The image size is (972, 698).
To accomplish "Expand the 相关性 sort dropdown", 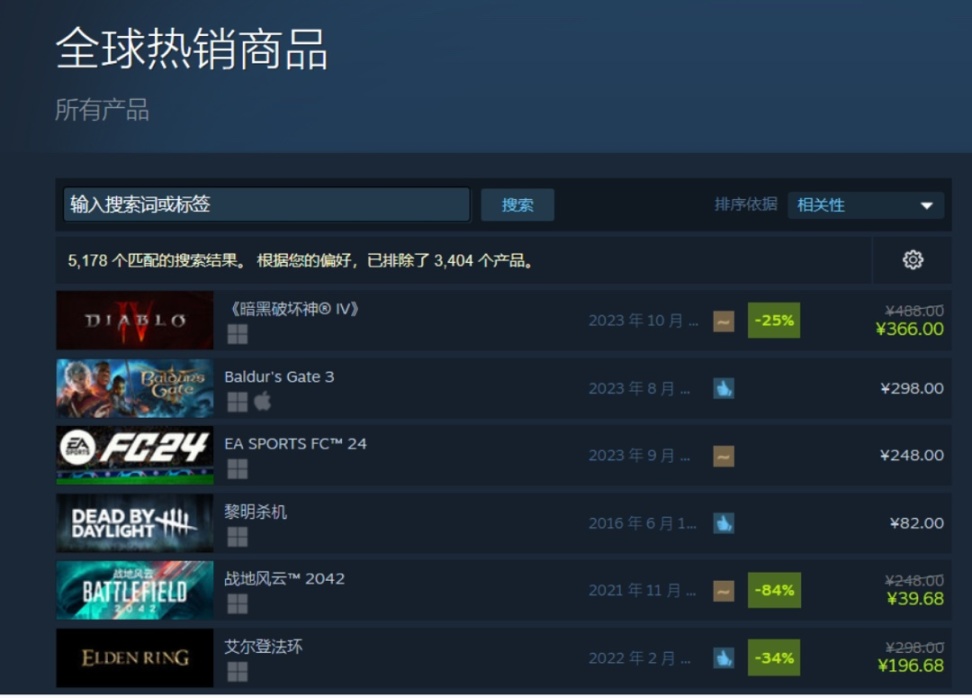I will (x=865, y=205).
